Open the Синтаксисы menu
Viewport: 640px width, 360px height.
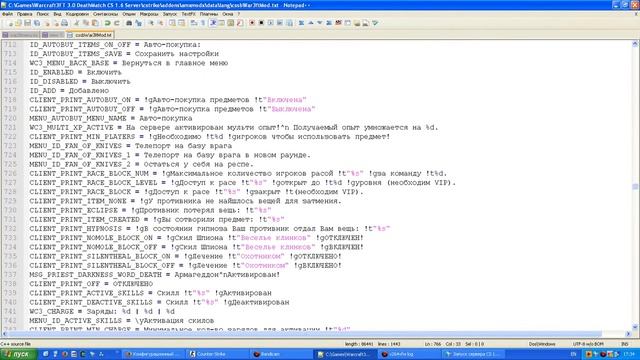105,14
